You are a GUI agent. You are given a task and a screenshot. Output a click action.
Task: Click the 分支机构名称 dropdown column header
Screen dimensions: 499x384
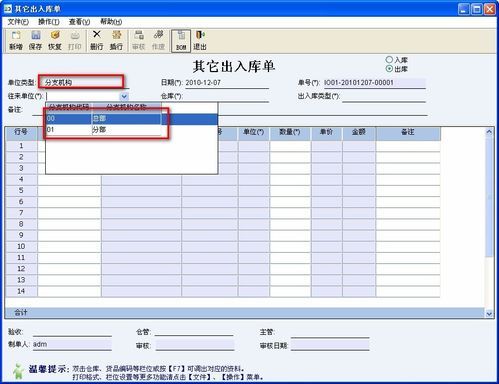(127, 107)
